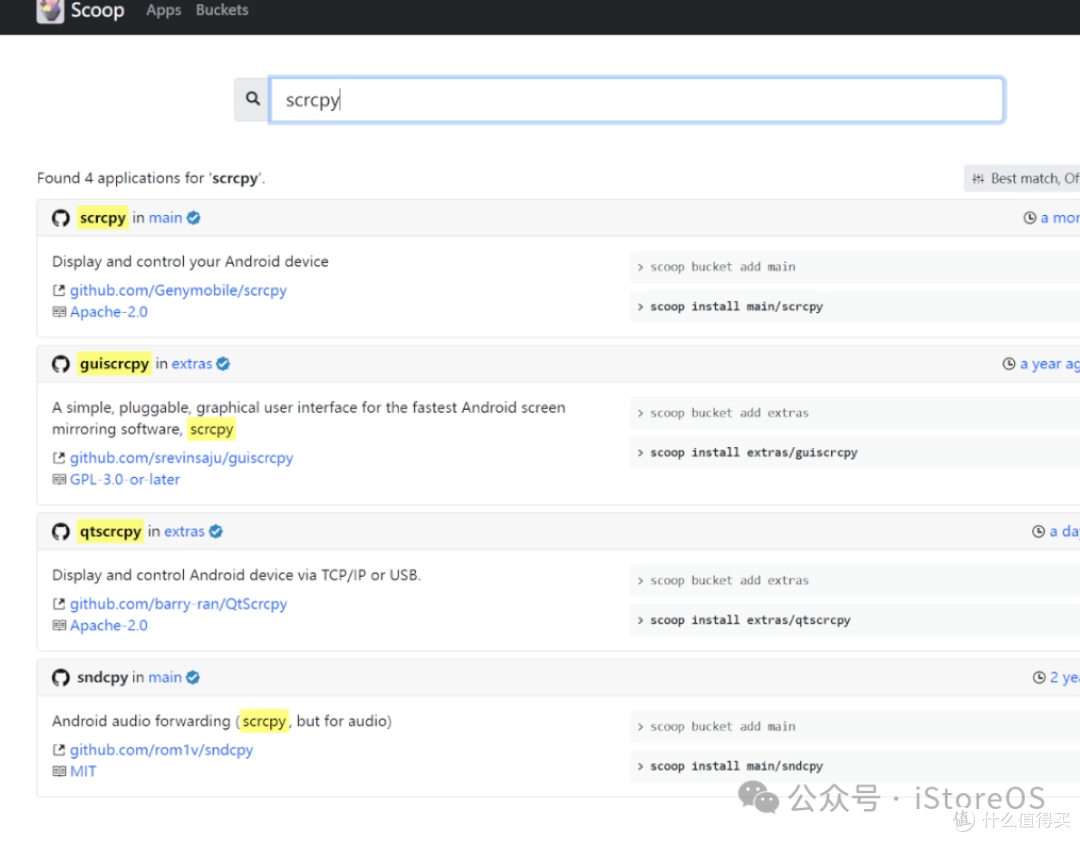Open the Best match sort options icon
Image resolution: width=1080 pixels, height=842 pixels.
click(978, 178)
